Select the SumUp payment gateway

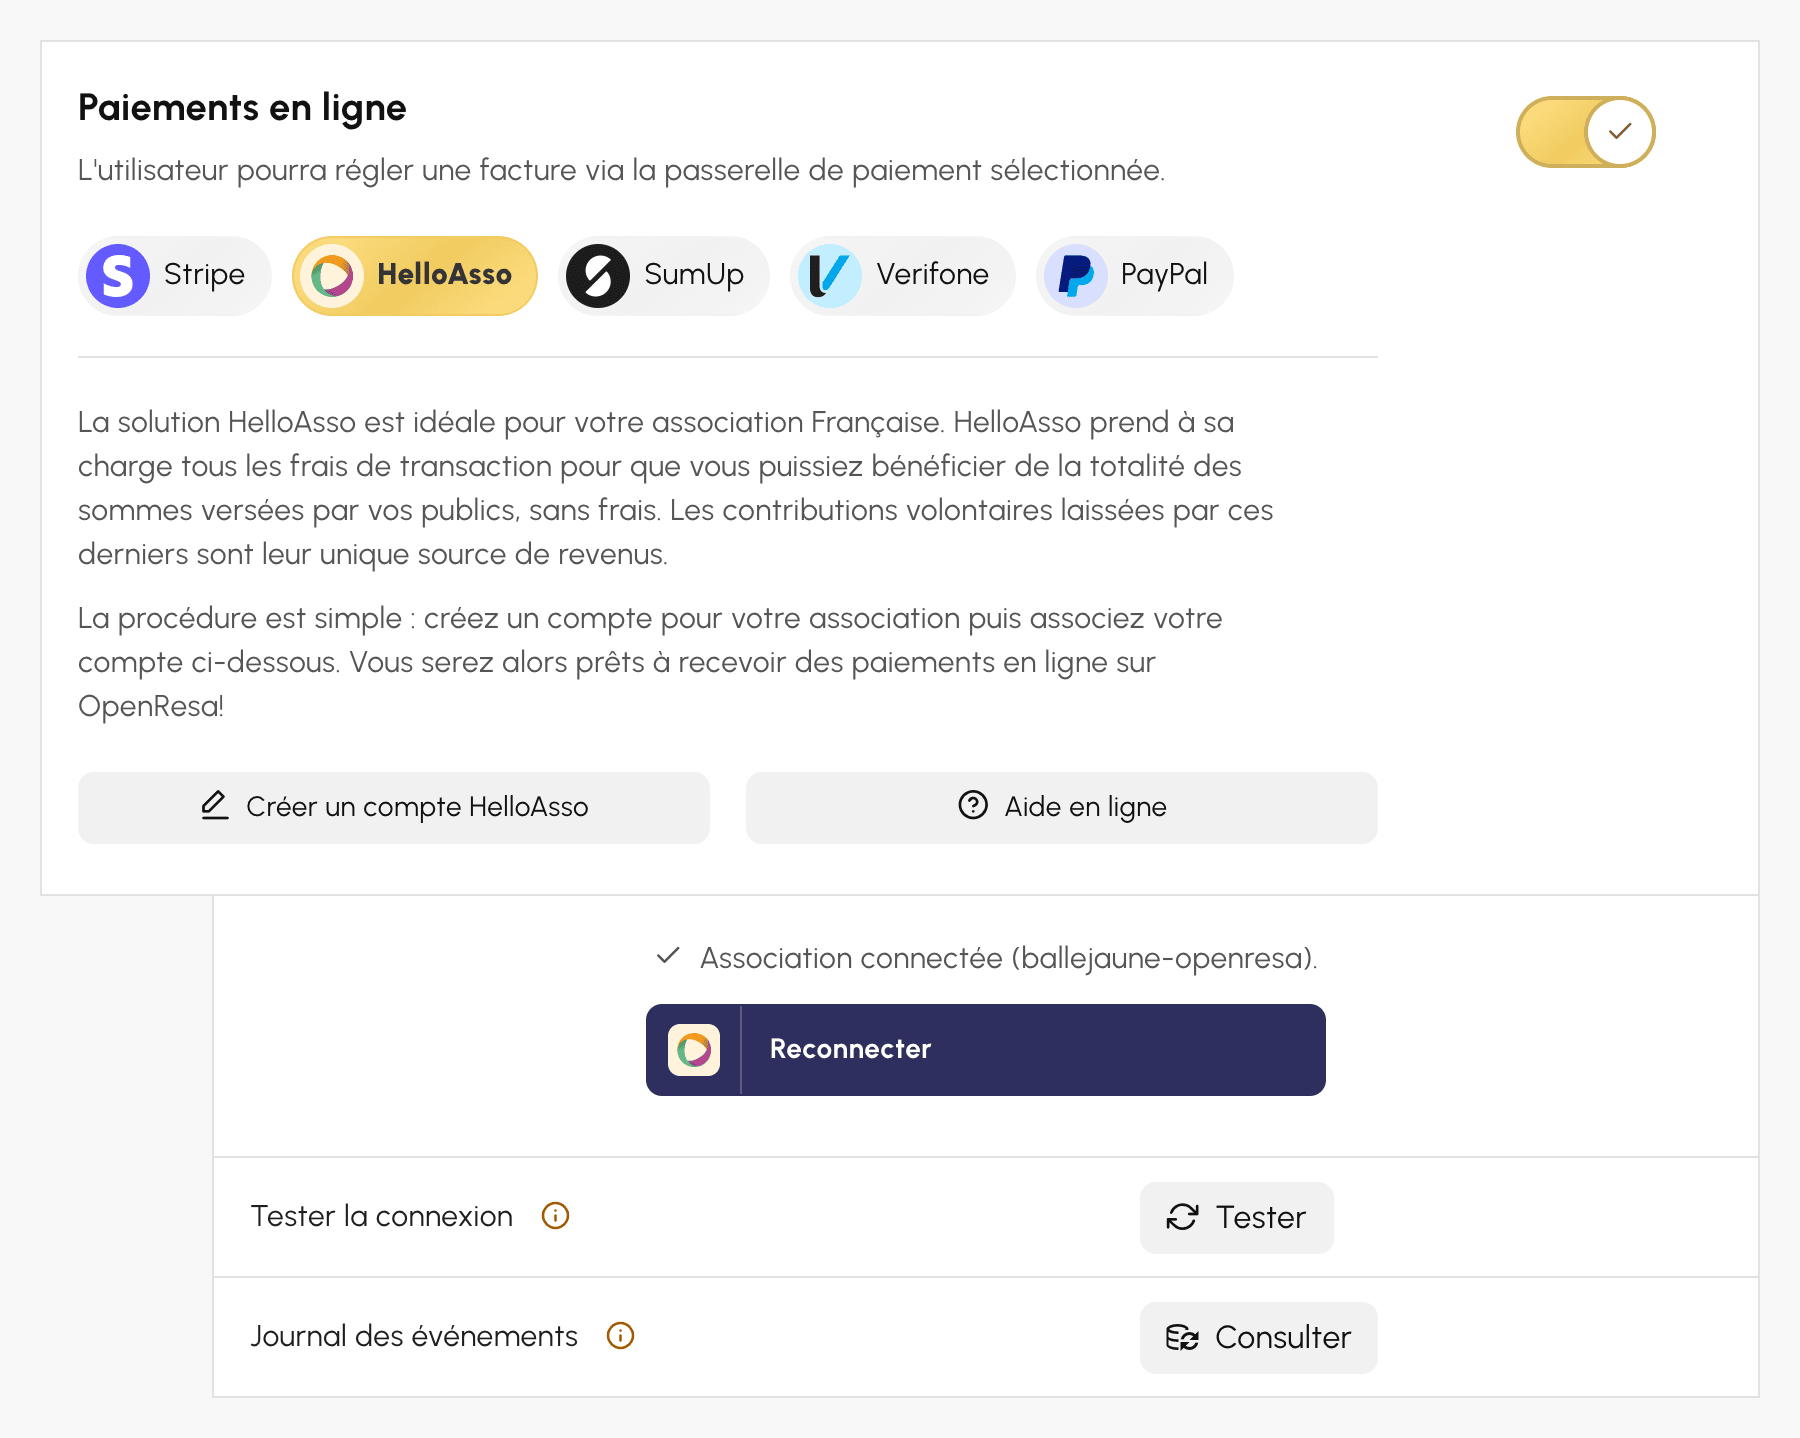pyautogui.click(x=664, y=275)
